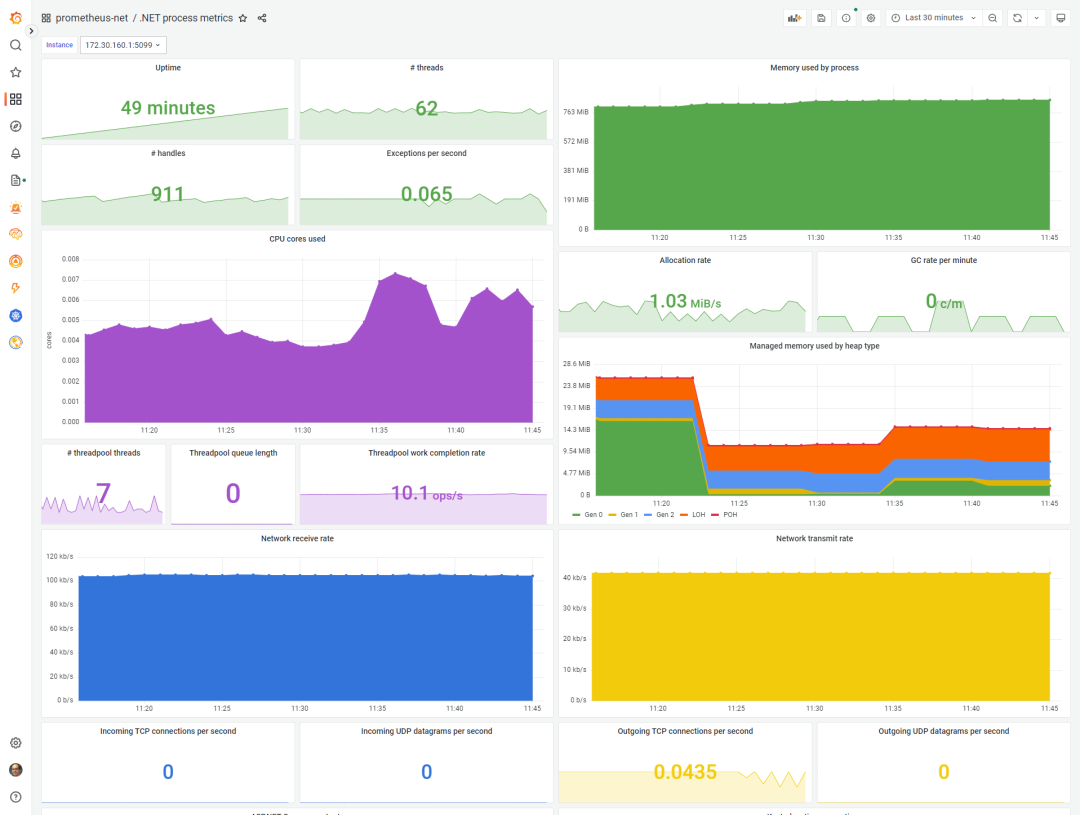
Task: Open the CPU cores used panel title
Action: pyautogui.click(x=297, y=239)
